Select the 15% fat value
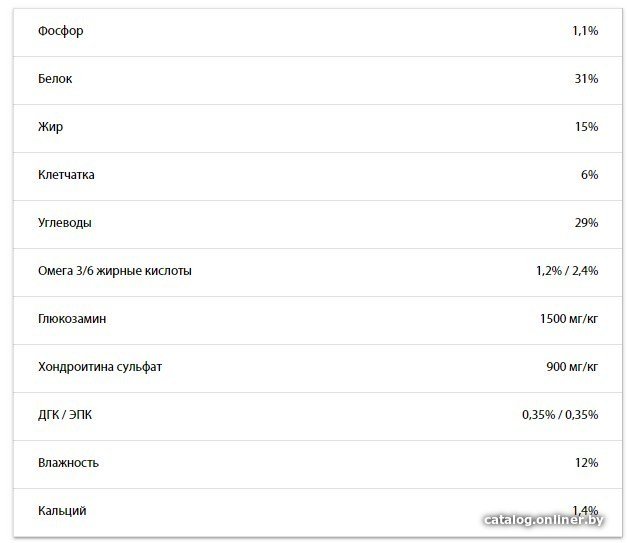This screenshot has width=627, height=543. [x=586, y=127]
